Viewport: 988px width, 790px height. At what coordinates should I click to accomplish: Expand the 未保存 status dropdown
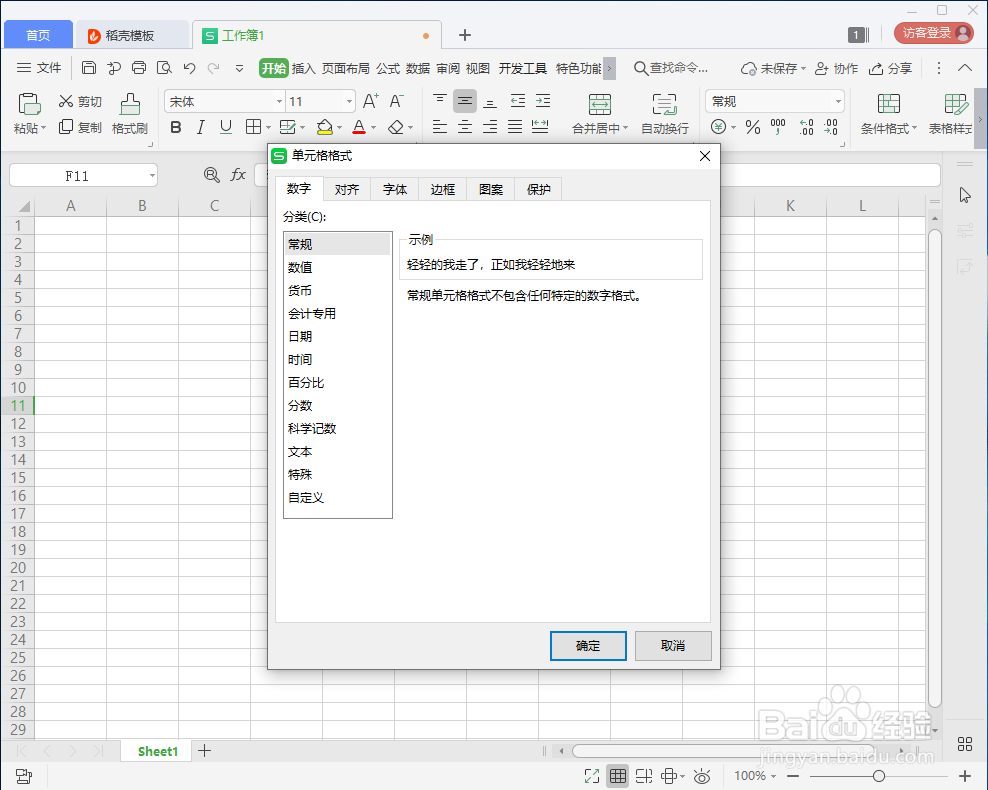tap(803, 68)
